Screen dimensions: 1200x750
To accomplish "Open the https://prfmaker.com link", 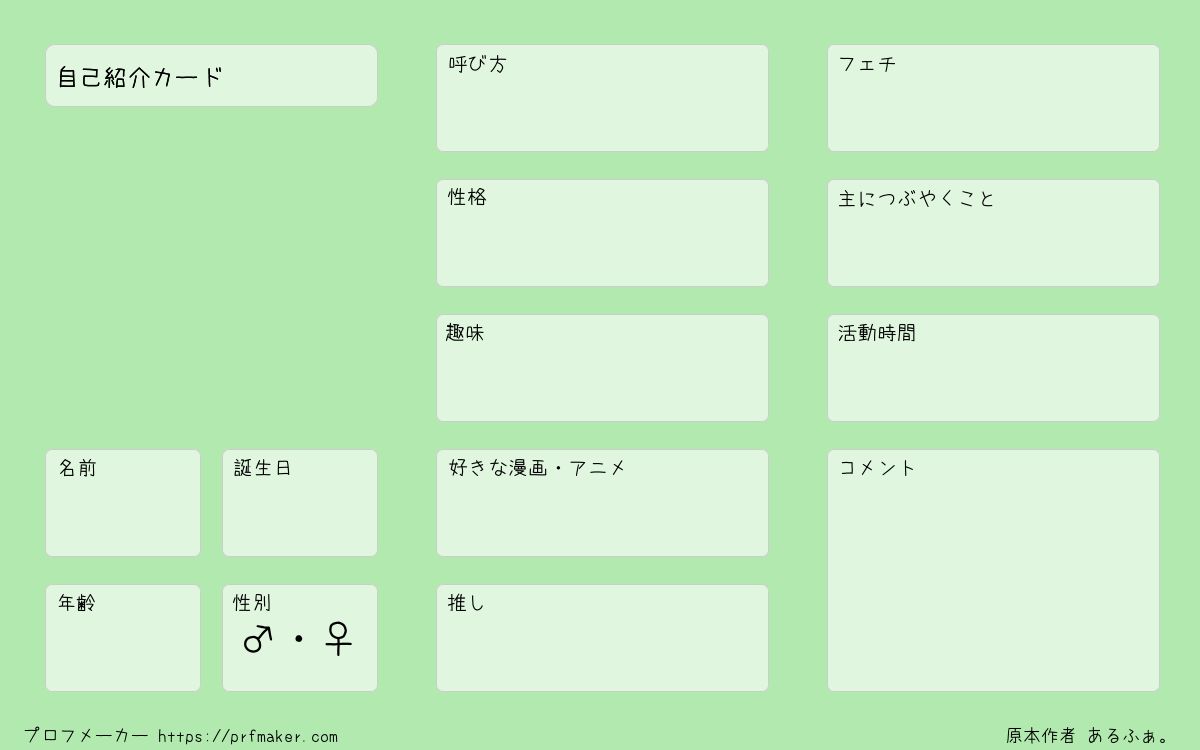I will [248, 737].
